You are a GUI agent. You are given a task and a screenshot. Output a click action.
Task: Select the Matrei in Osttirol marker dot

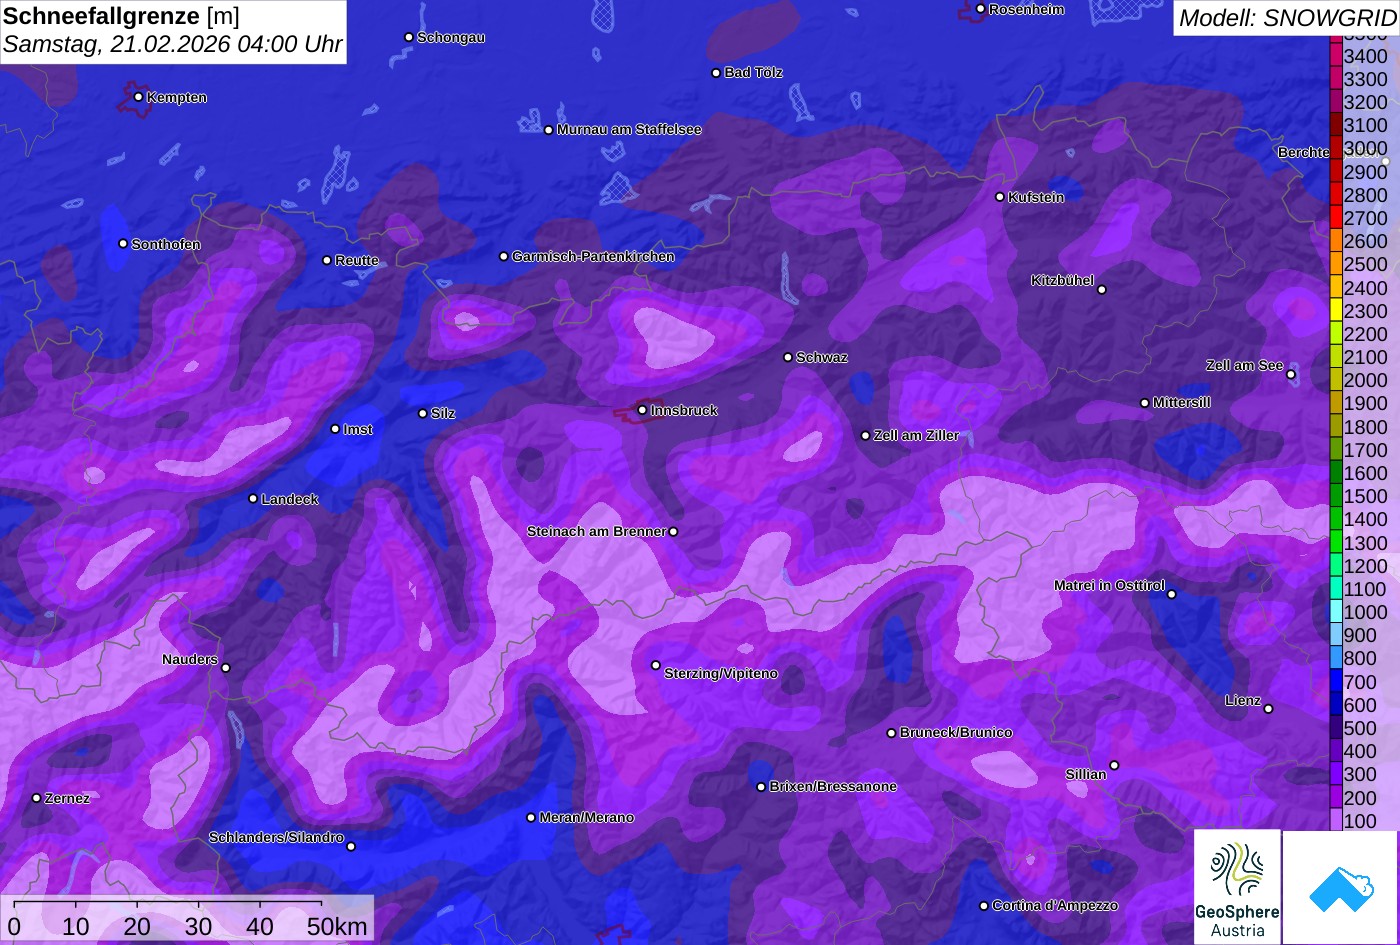coord(1172,594)
